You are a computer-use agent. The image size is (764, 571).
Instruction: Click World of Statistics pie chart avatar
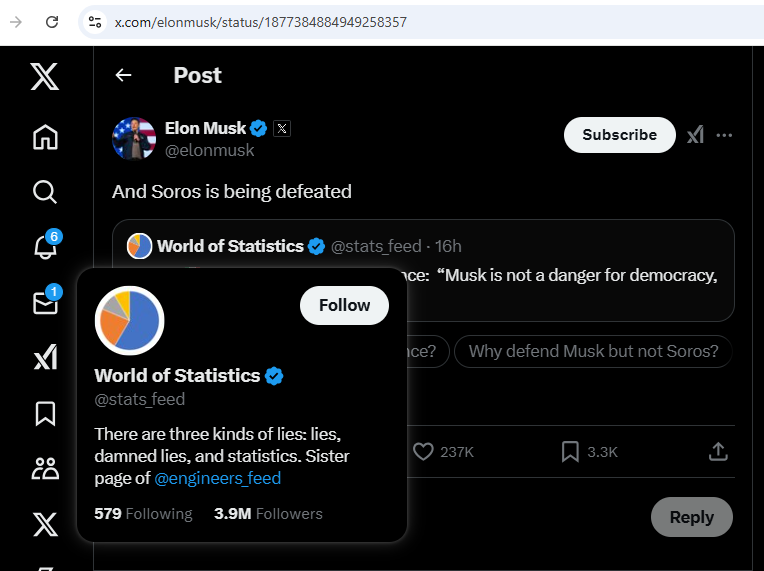click(x=130, y=321)
